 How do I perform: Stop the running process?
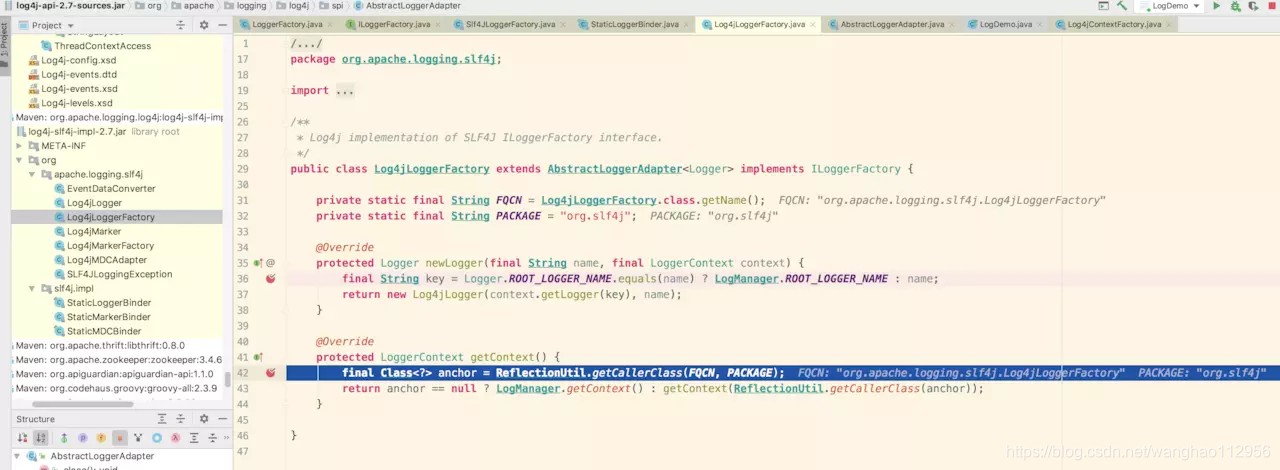[1272, 6]
